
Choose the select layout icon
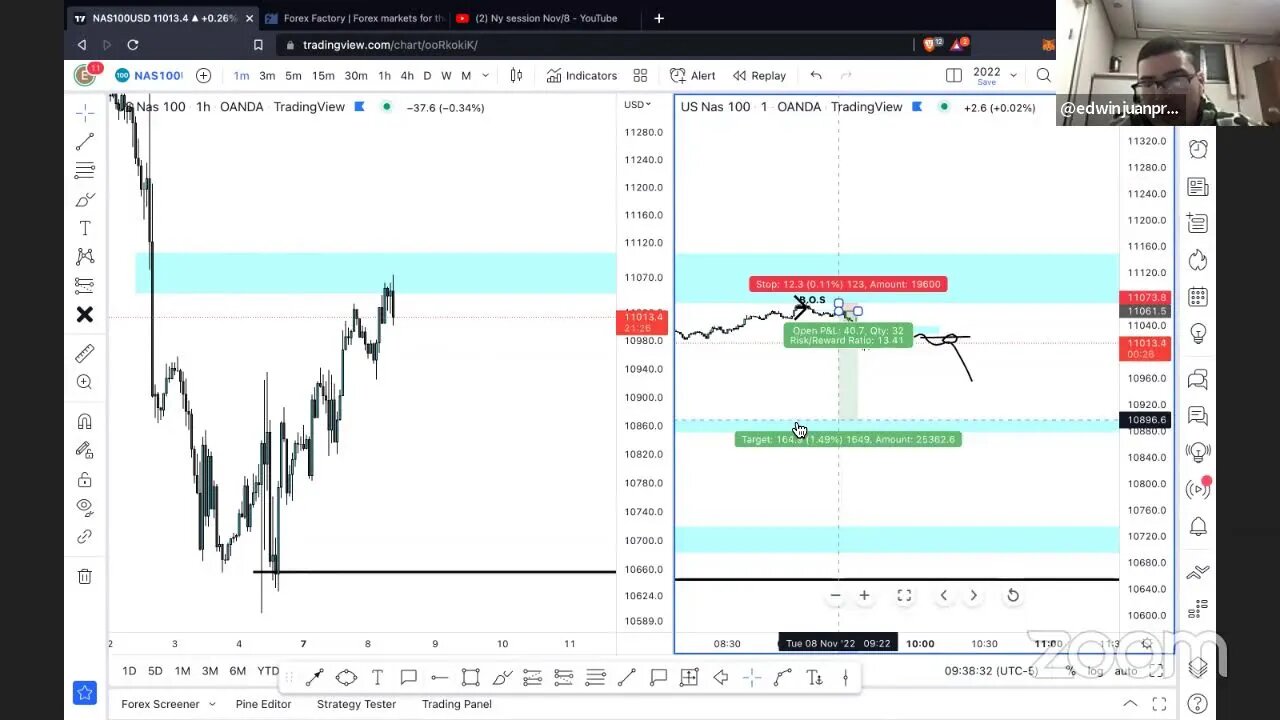coord(954,75)
